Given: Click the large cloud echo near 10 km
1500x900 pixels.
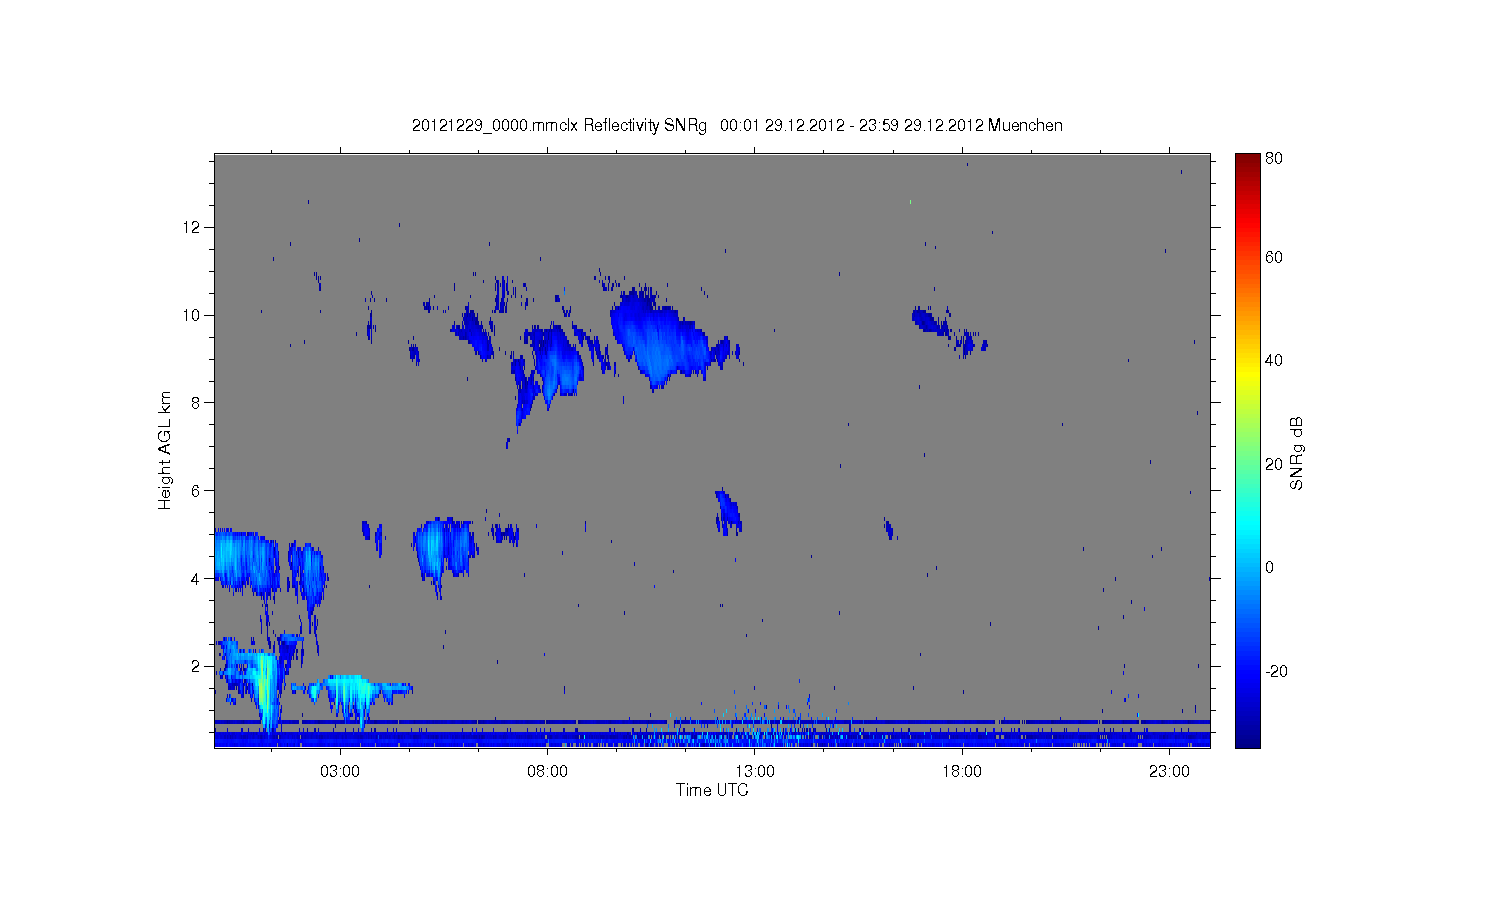Looking at the screenshot, I should (660, 338).
